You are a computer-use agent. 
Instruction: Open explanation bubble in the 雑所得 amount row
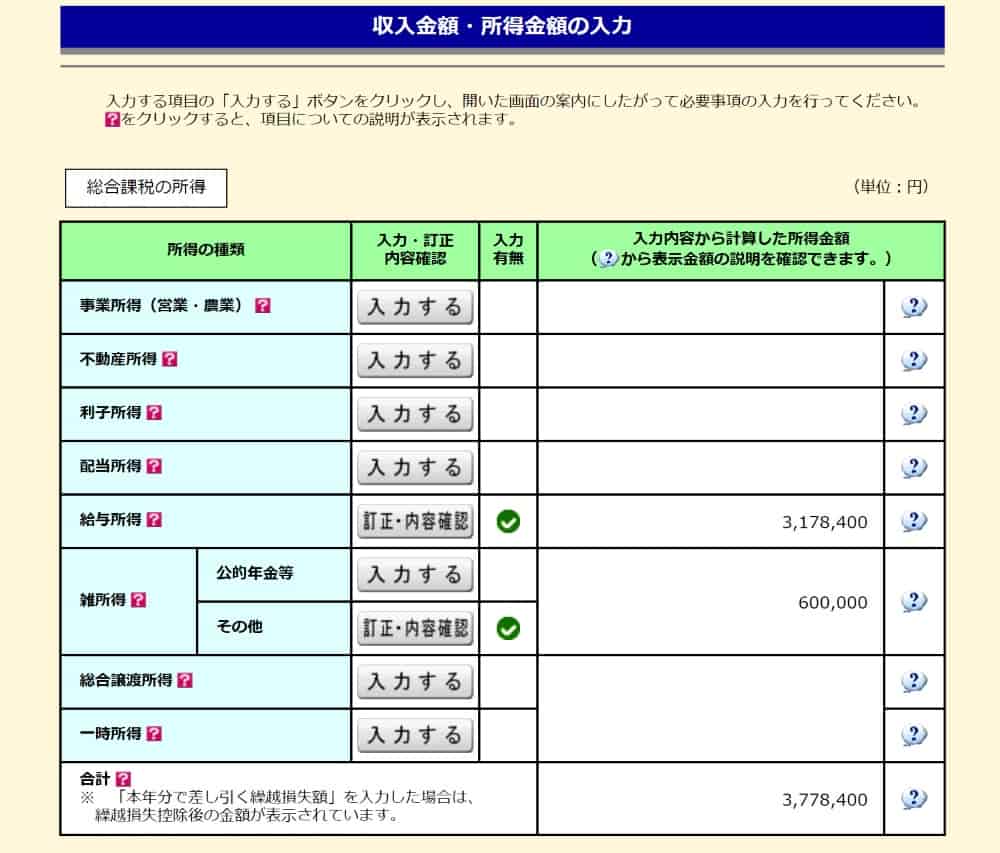[x=914, y=602]
